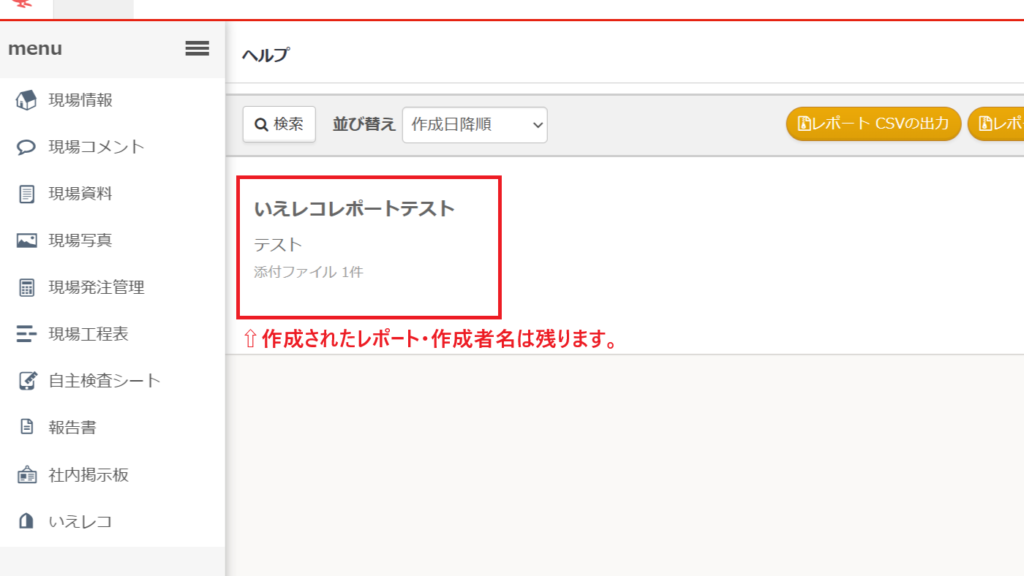
Task: Select the 自主検査シート pencil-edit icon
Action: point(27,381)
